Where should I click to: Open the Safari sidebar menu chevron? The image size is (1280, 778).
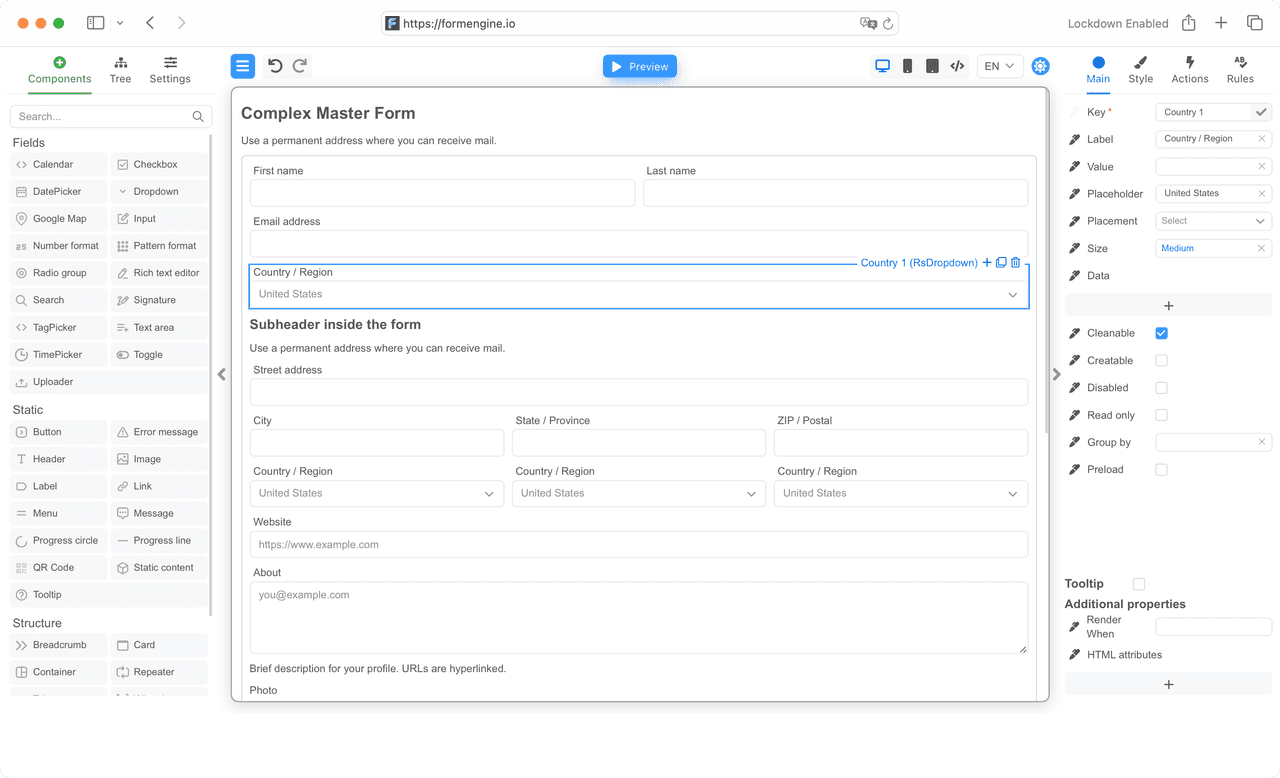tap(120, 23)
